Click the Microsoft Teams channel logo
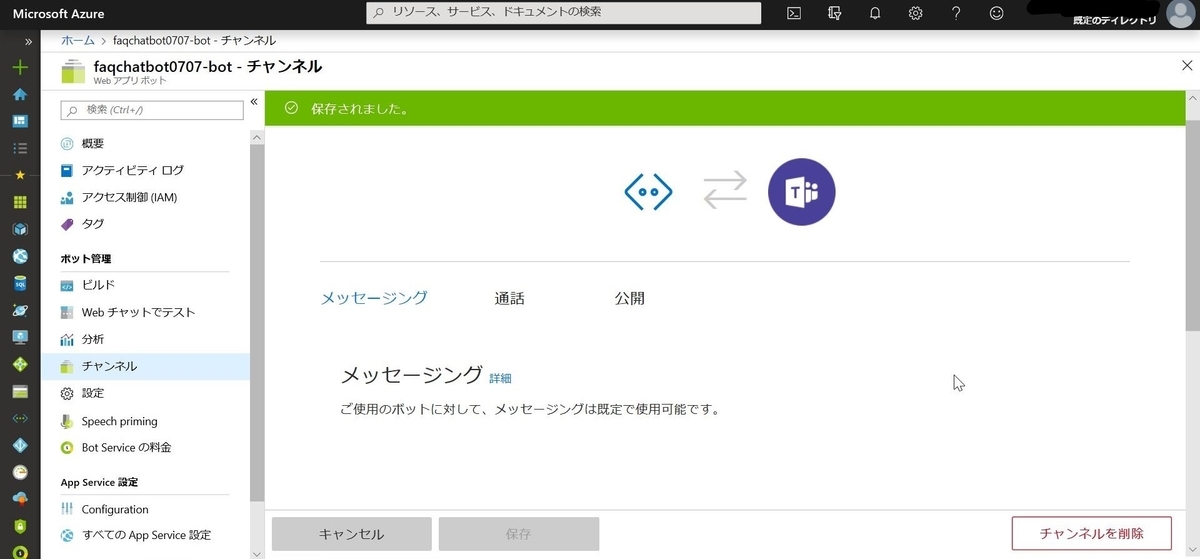 (x=801, y=191)
